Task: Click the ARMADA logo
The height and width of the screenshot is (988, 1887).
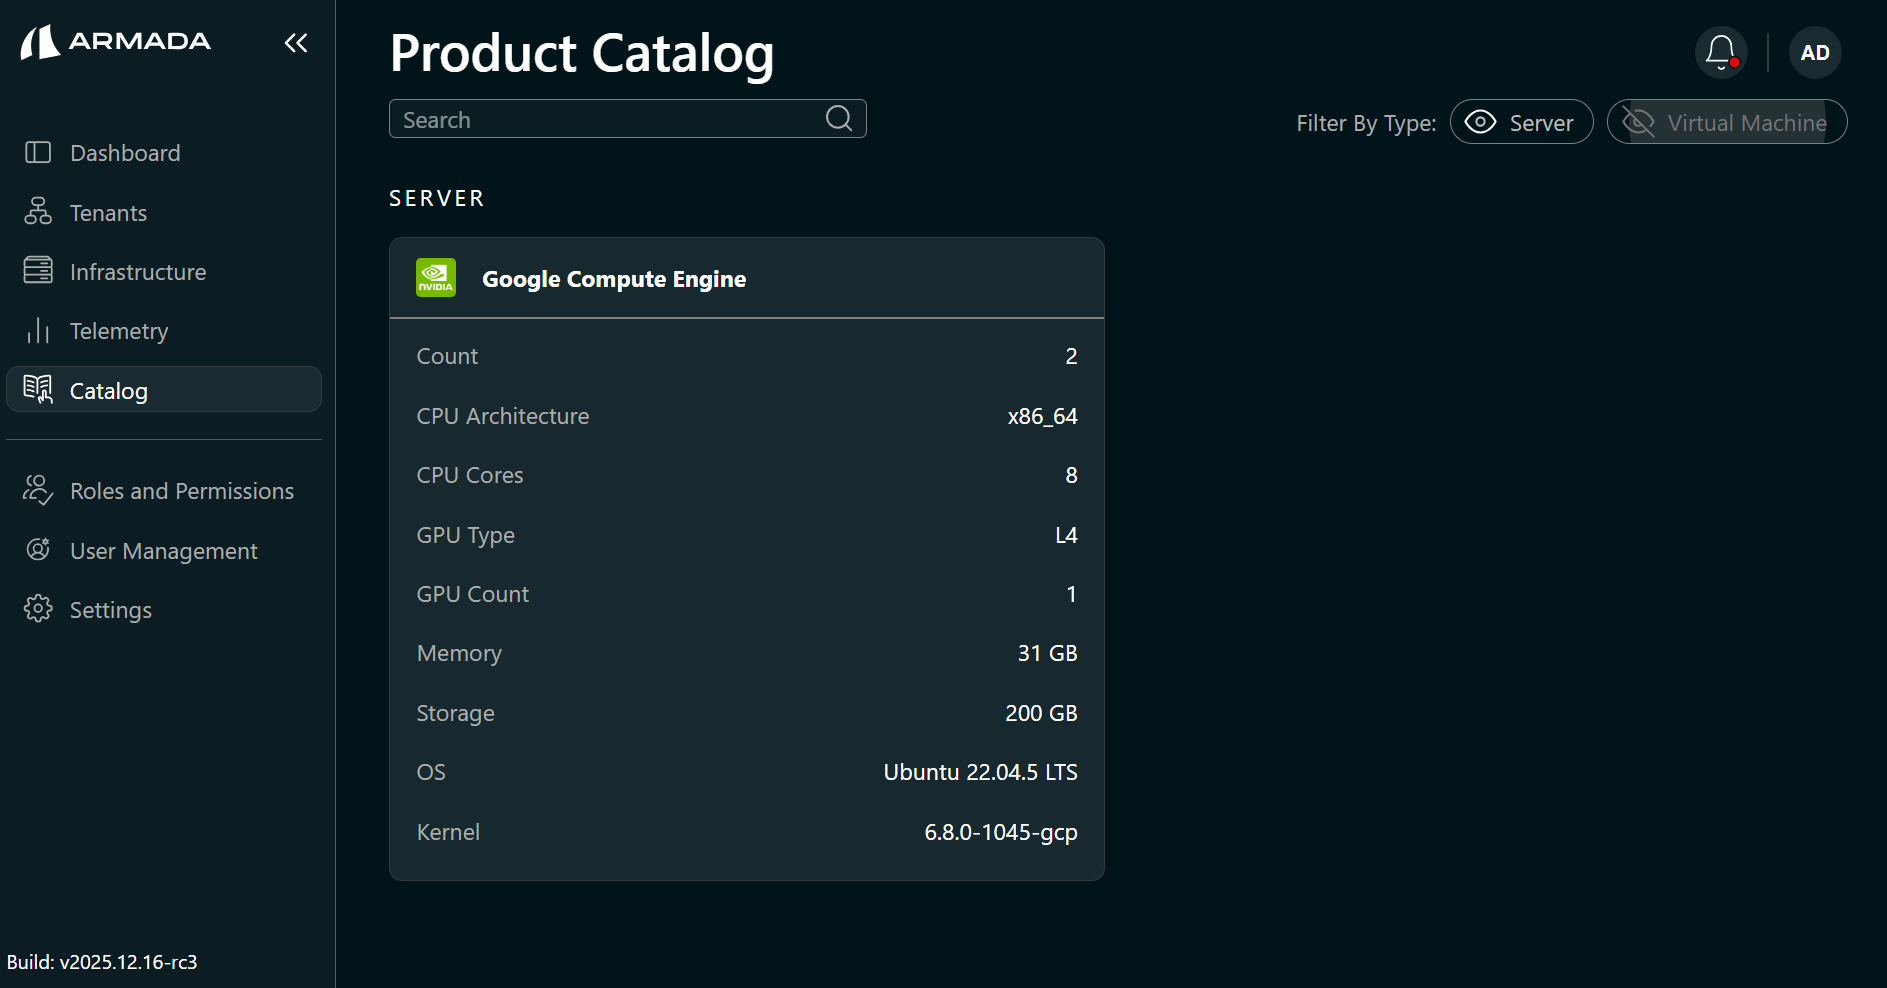Action: coord(116,42)
